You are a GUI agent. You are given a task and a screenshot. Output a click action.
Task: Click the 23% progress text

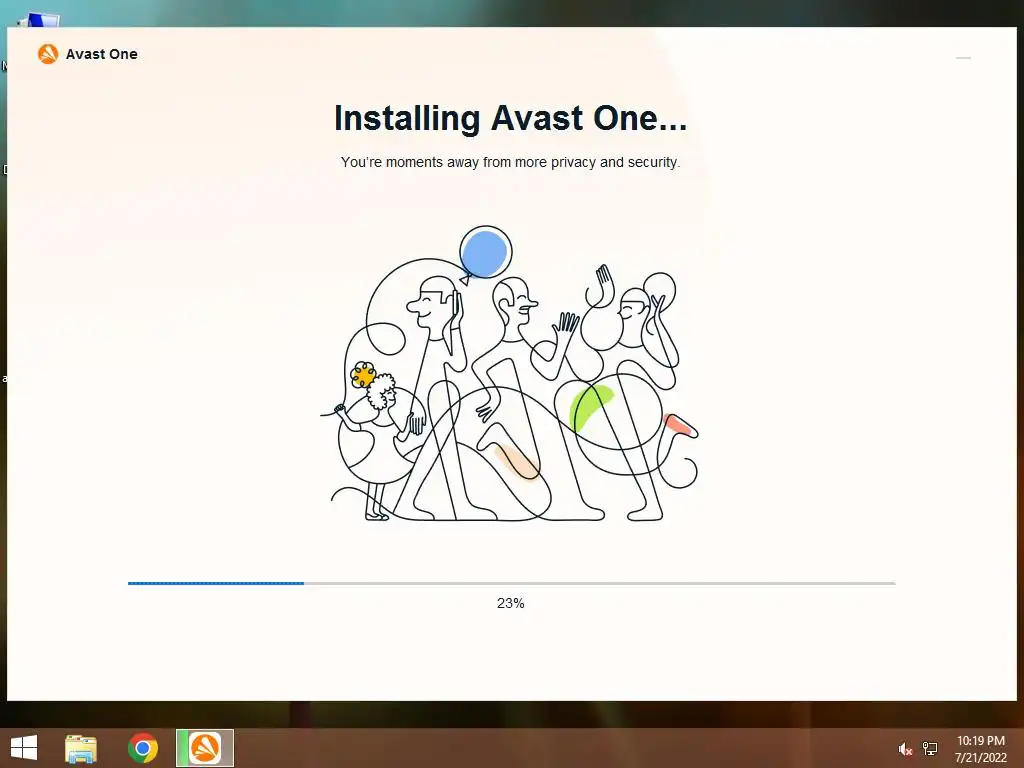511,603
